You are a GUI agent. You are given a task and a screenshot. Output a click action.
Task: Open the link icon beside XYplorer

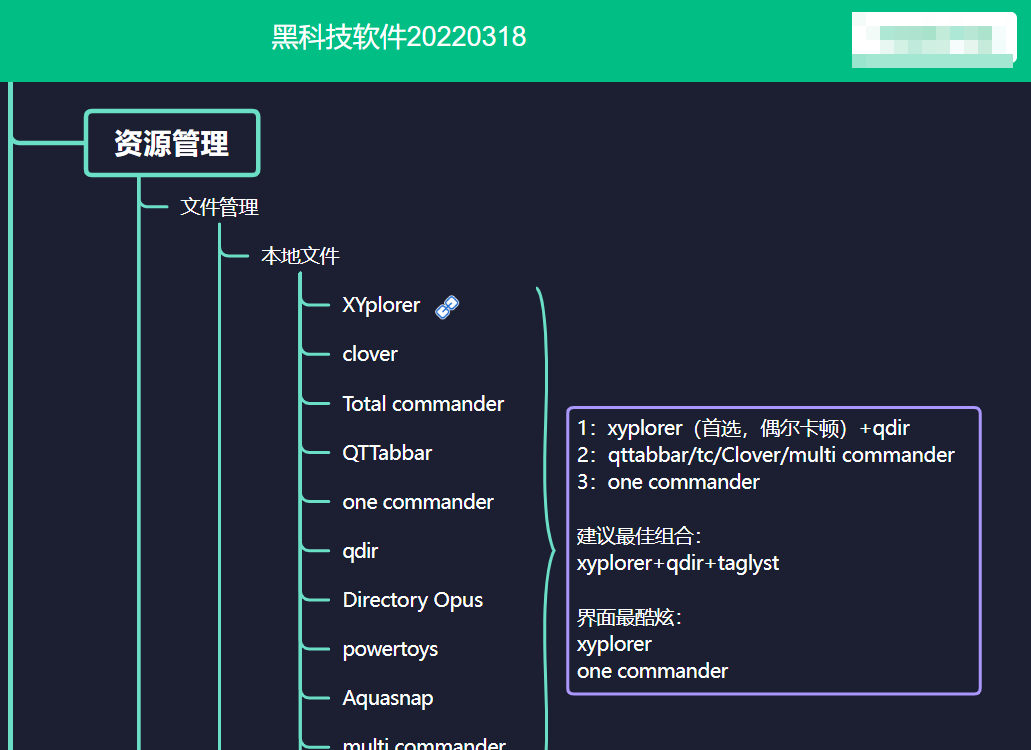(447, 307)
